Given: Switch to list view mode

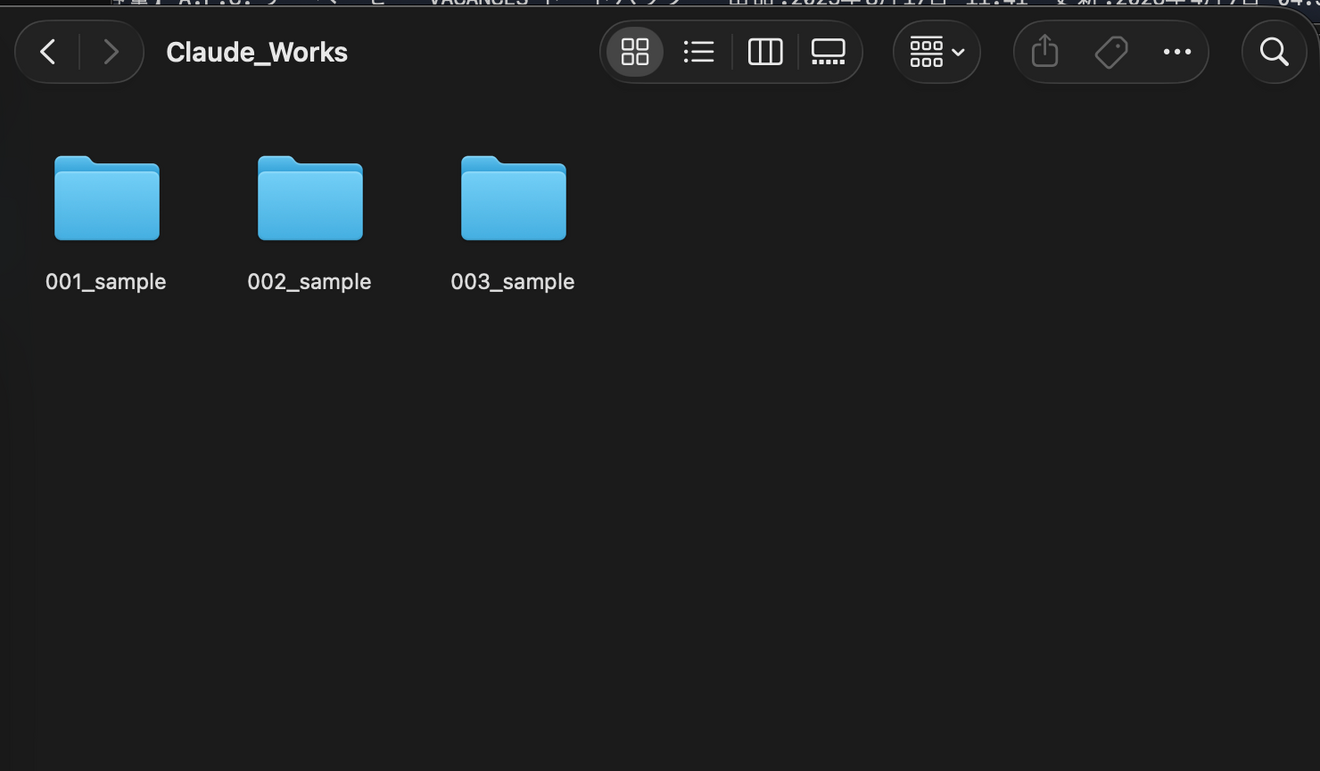Looking at the screenshot, I should tap(698, 51).
